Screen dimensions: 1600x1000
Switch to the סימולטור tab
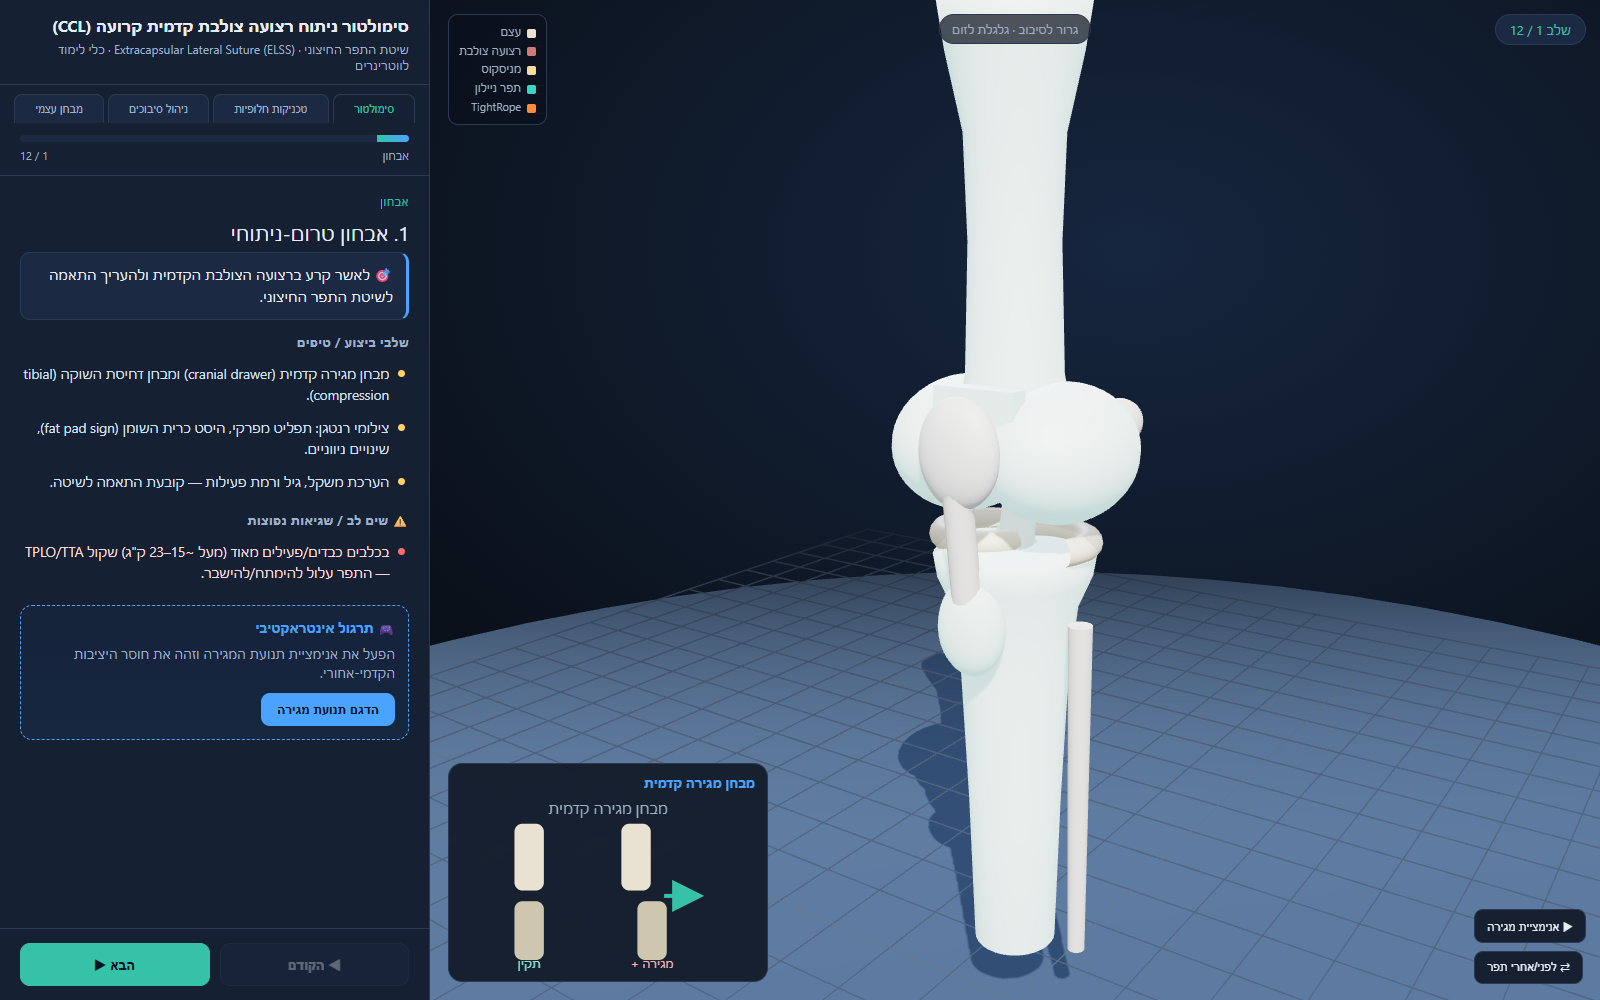pos(374,109)
